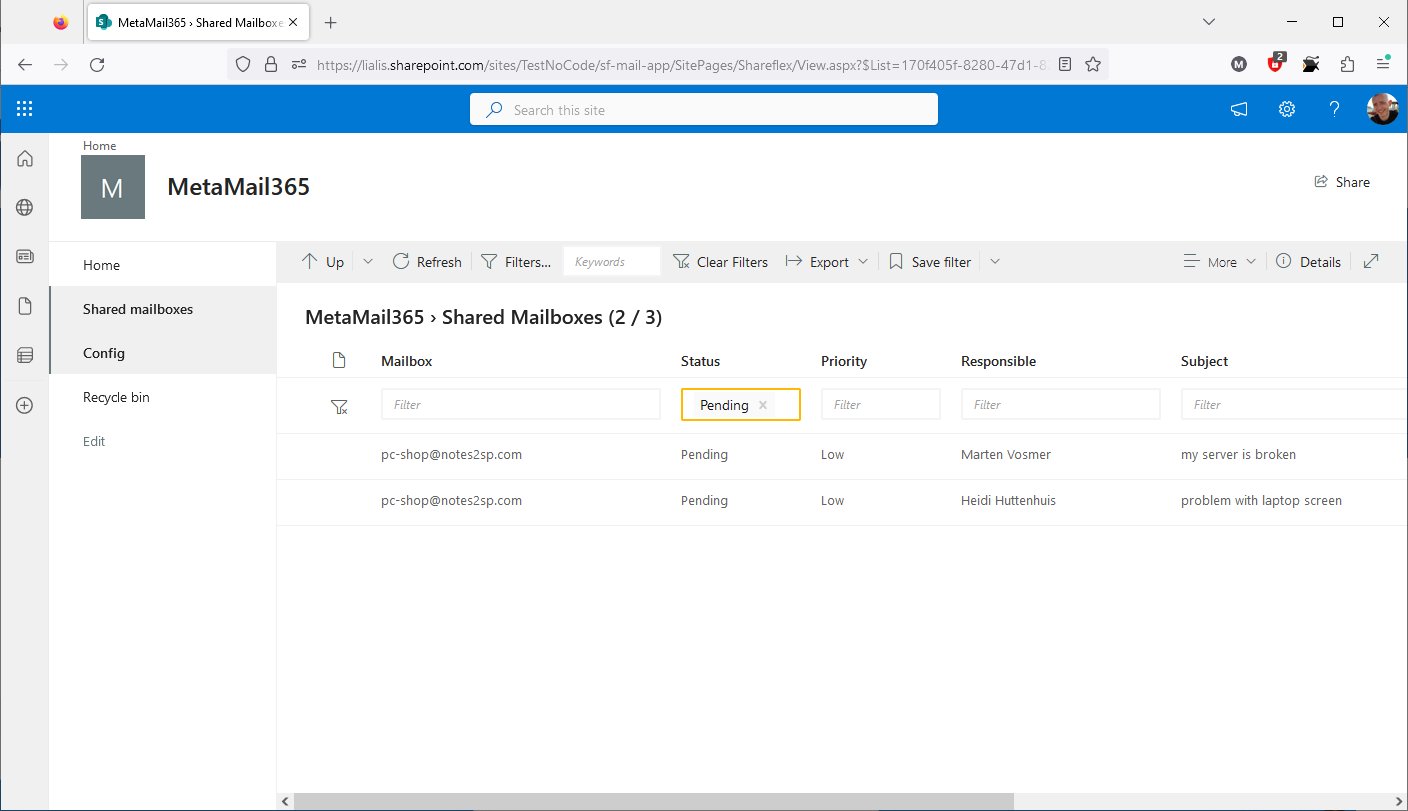The height and width of the screenshot is (811, 1408).
Task: Bookmark this page with the star icon
Action: point(1093,64)
